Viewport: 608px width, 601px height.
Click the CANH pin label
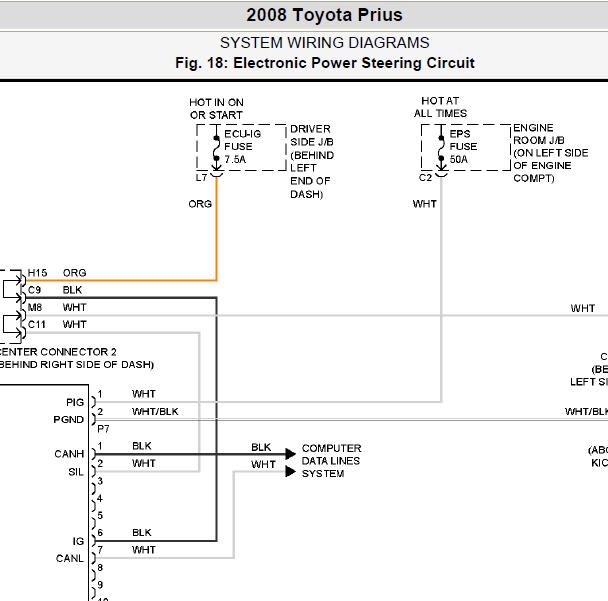[69, 454]
